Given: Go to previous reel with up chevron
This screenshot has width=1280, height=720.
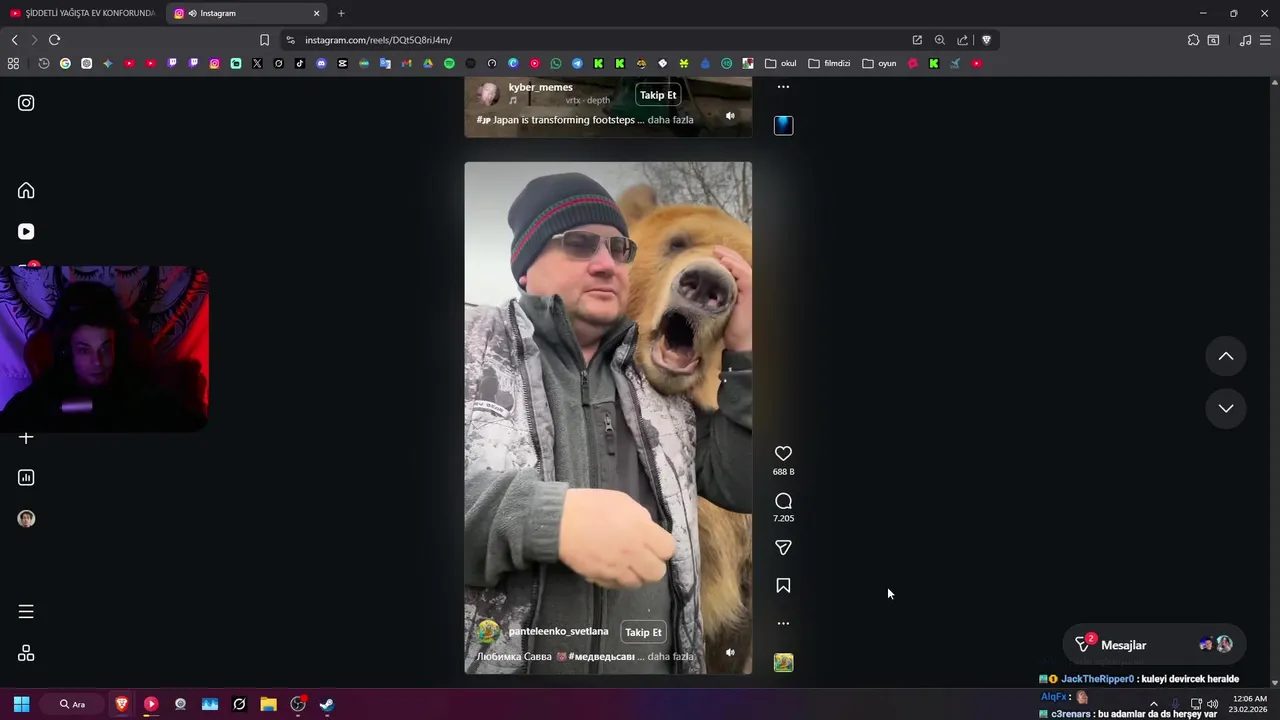Looking at the screenshot, I should coord(1226,357).
